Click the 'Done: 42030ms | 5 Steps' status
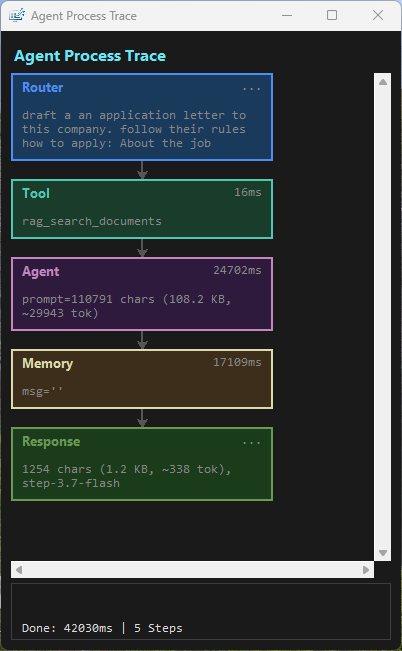The width and height of the screenshot is (402, 651). click(x=102, y=628)
